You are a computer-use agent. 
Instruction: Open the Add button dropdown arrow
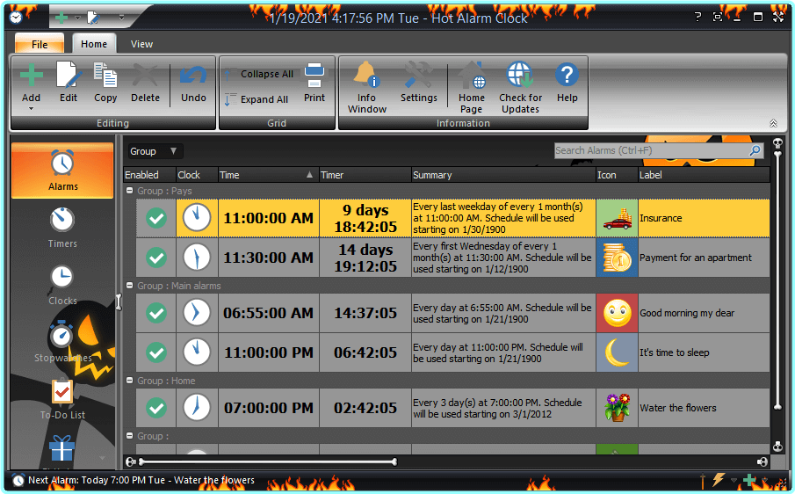(31, 109)
